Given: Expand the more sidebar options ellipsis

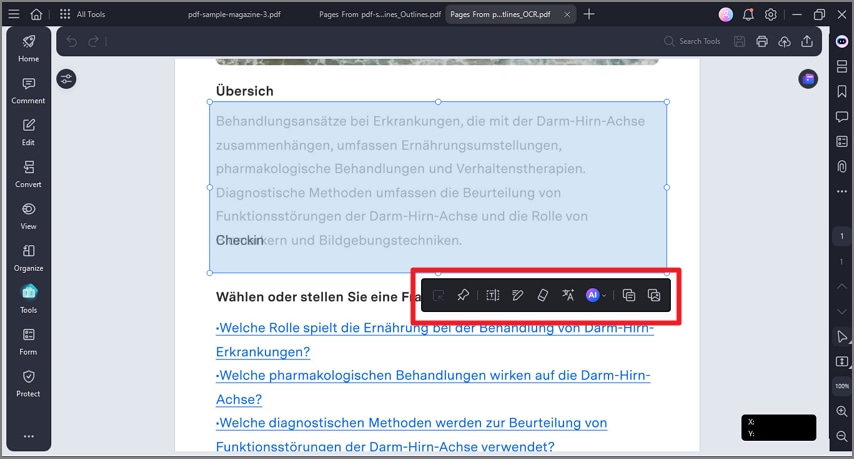Looking at the screenshot, I should tap(28, 436).
